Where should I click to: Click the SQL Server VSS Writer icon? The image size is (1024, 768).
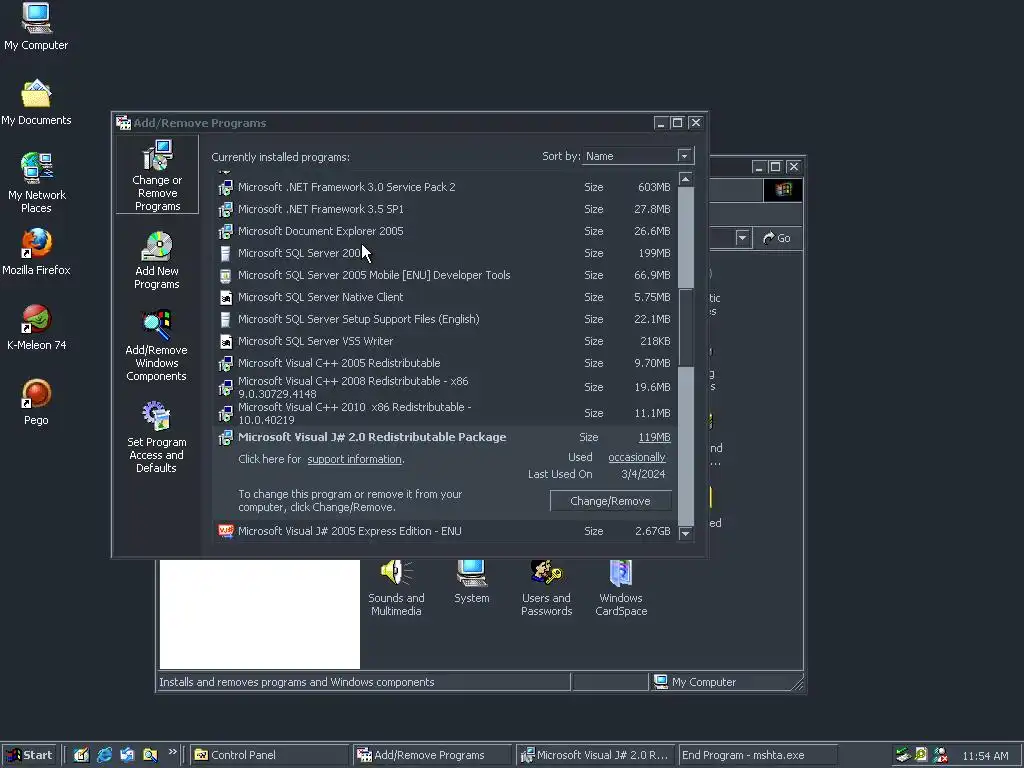click(225, 342)
